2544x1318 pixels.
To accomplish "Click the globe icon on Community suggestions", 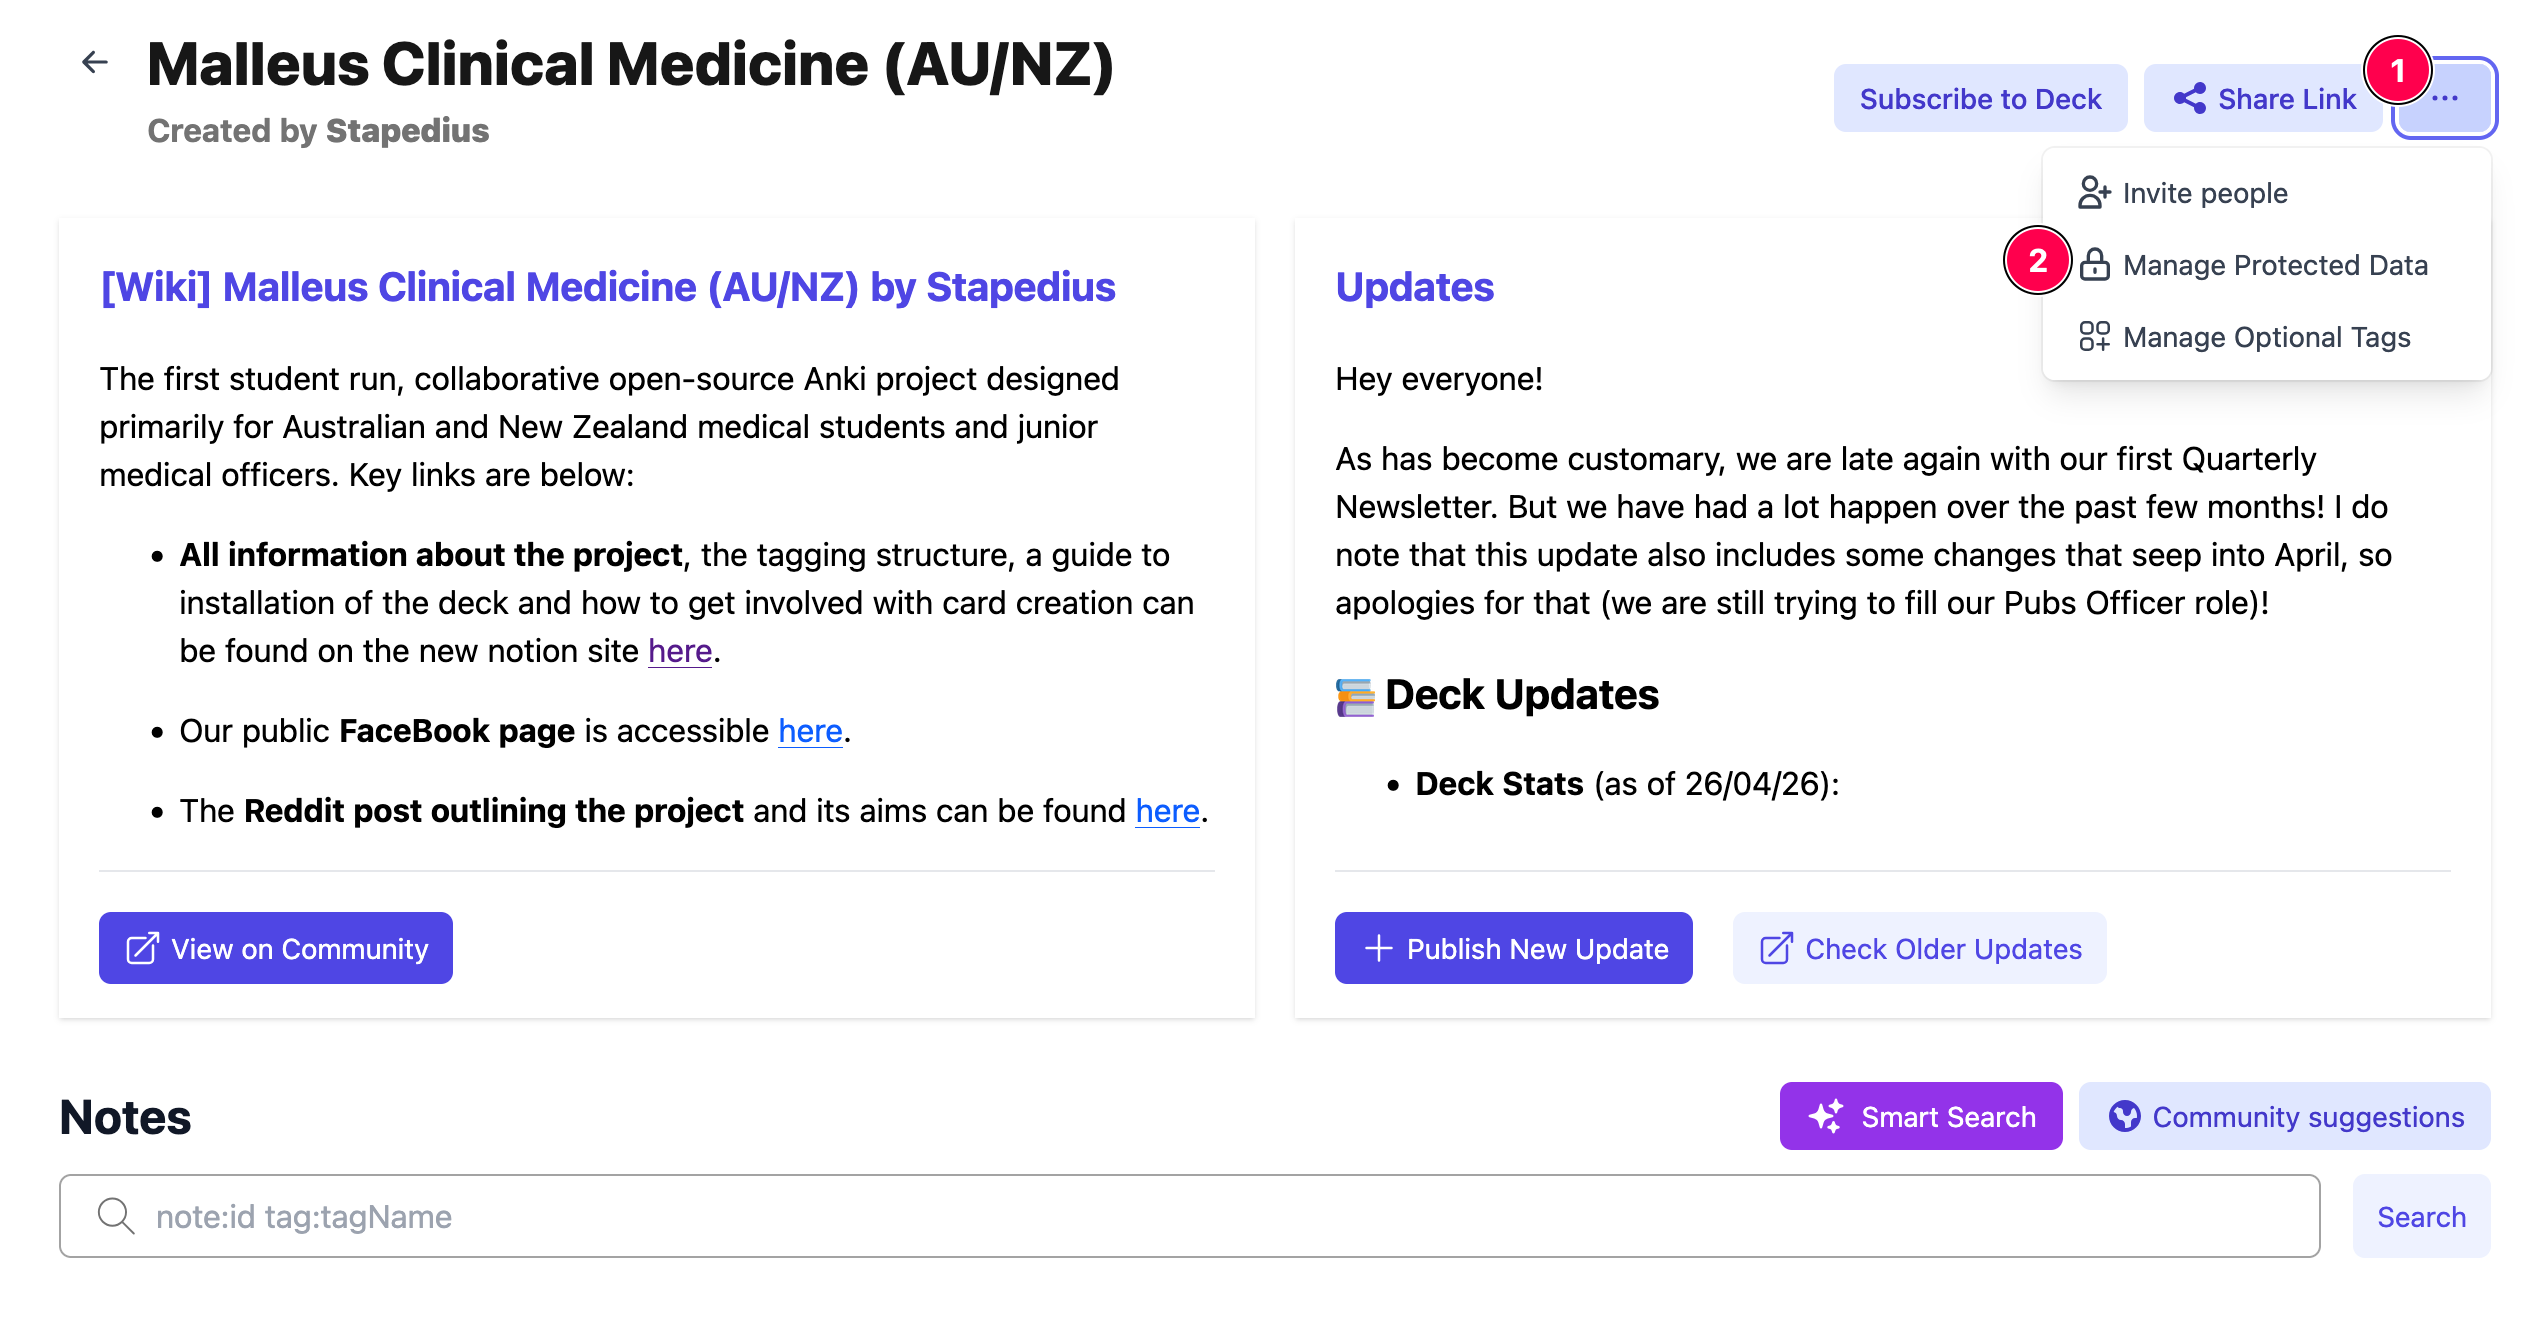I will (2124, 1116).
